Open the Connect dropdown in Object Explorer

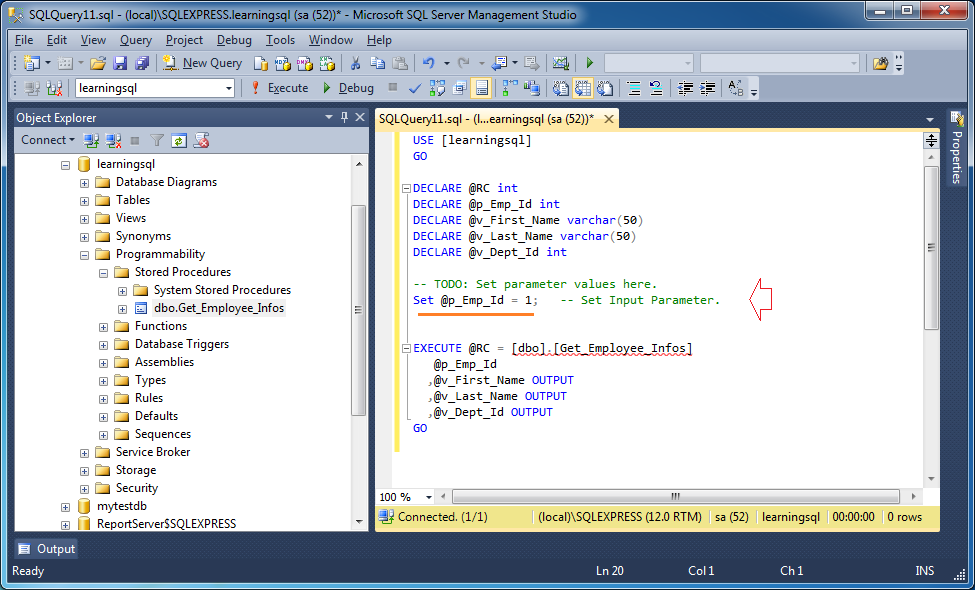[48, 140]
